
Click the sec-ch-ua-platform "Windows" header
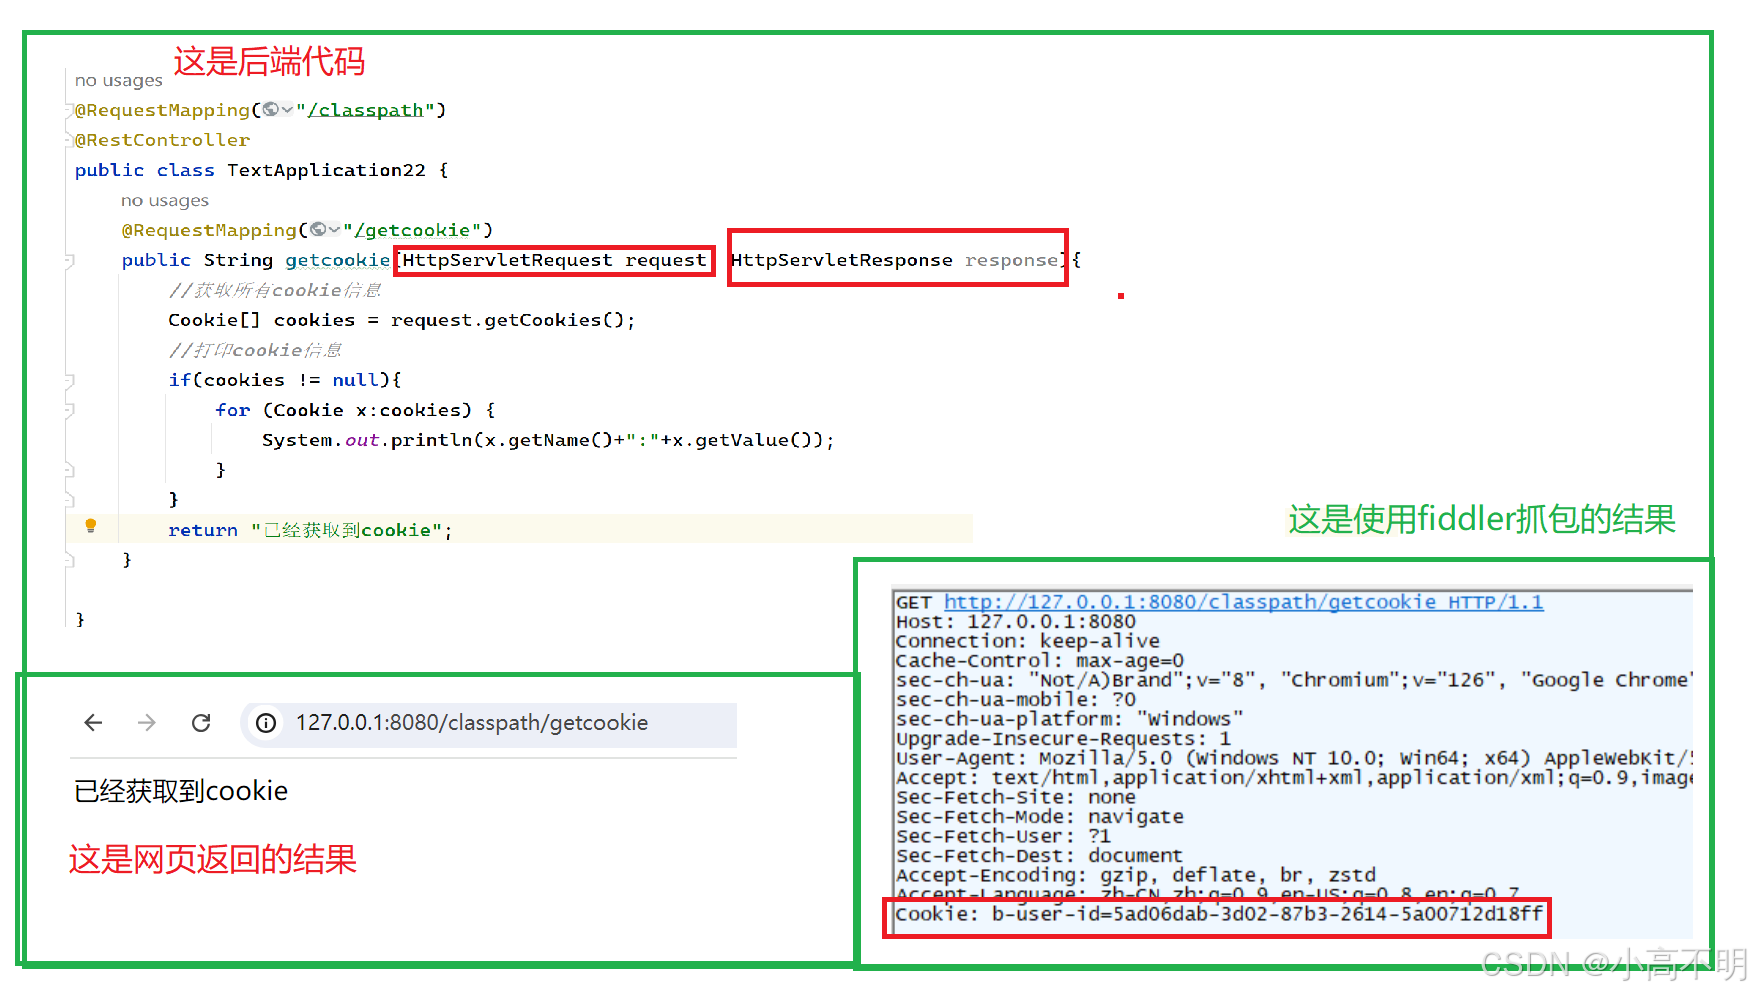1069,719
